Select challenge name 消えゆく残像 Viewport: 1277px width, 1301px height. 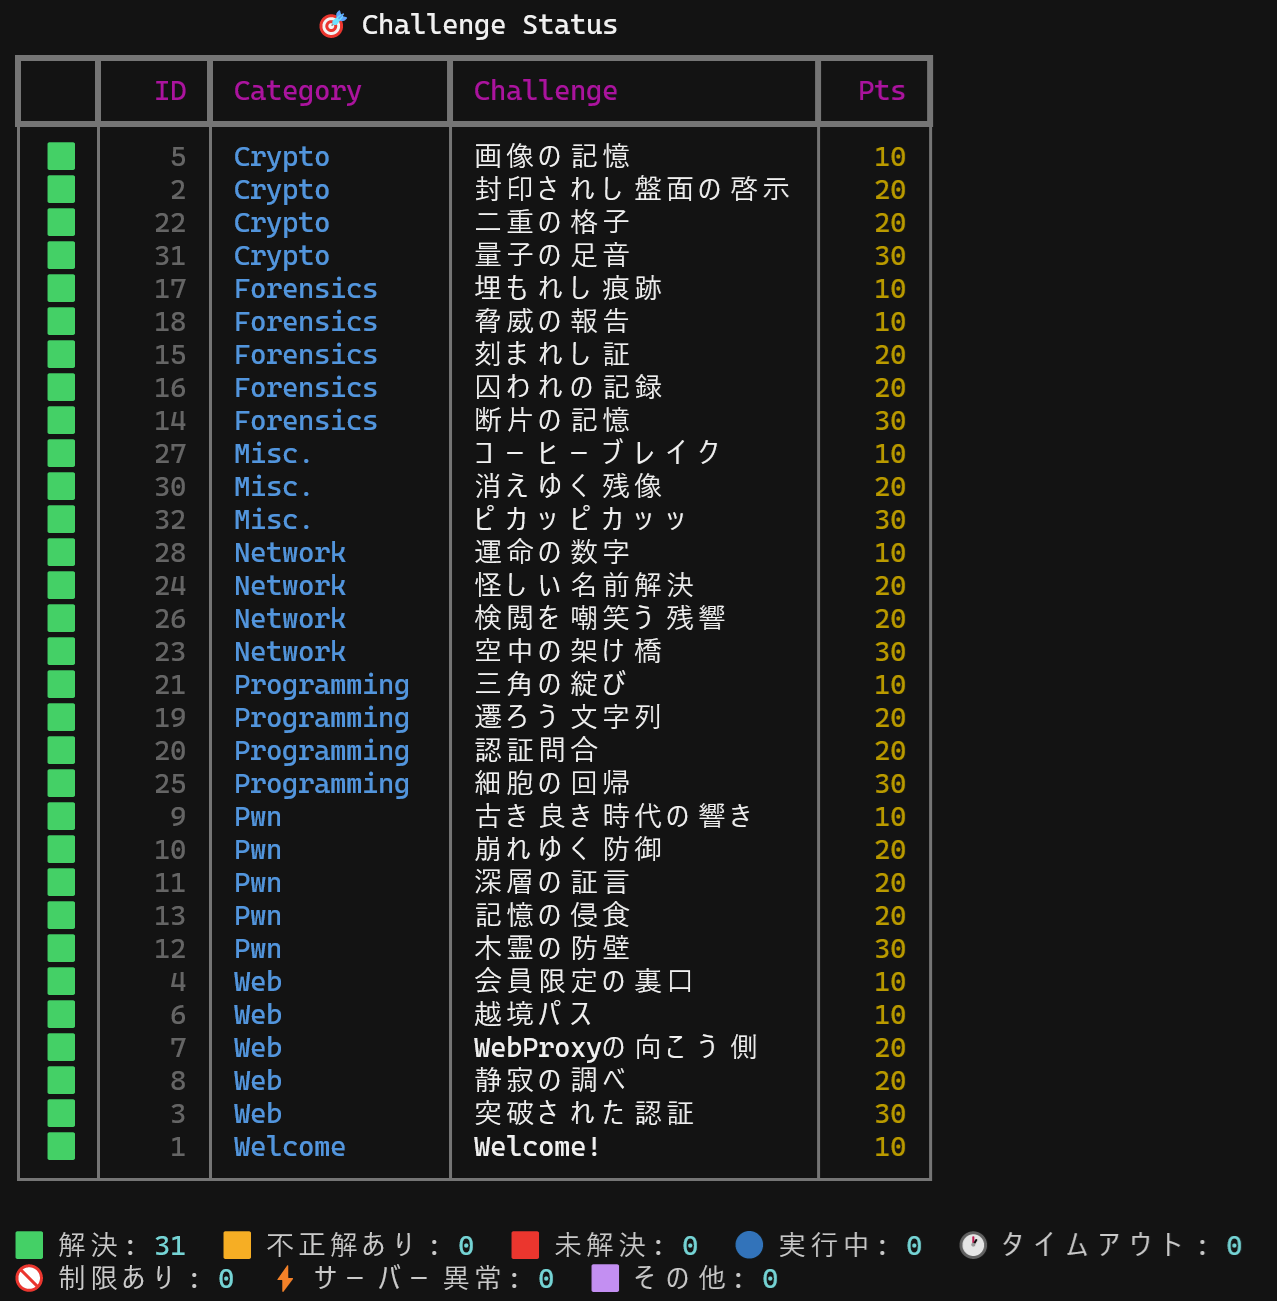tap(569, 486)
